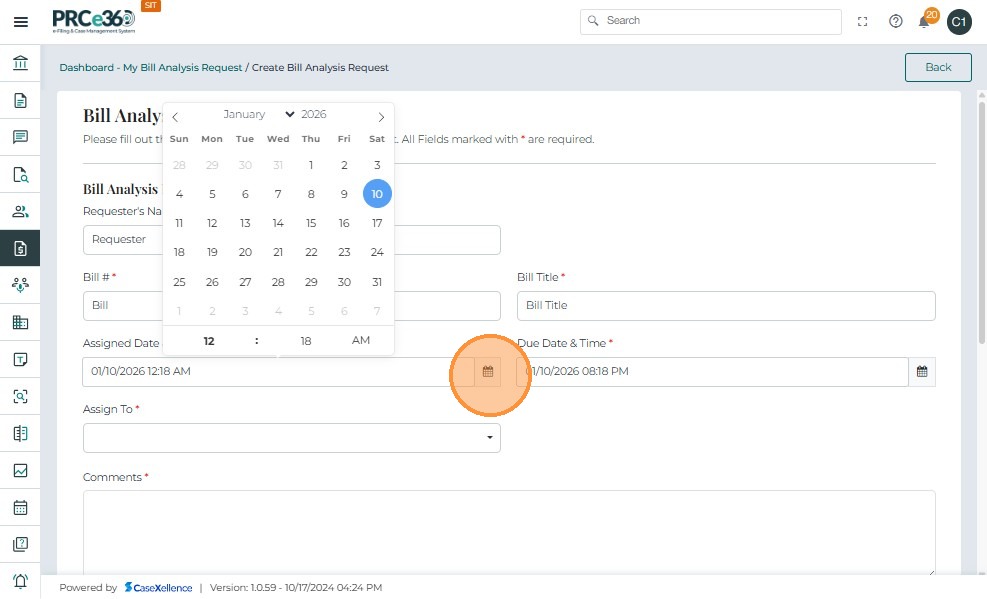Viewport: 987px width, 599px height.
Task: Expand the month dropdown showing January
Action: [x=259, y=115]
